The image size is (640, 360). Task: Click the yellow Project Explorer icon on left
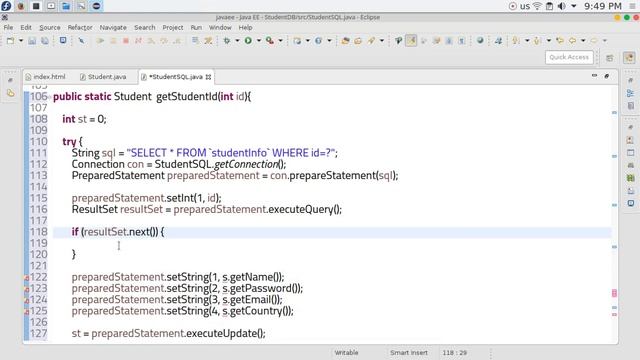(11, 93)
